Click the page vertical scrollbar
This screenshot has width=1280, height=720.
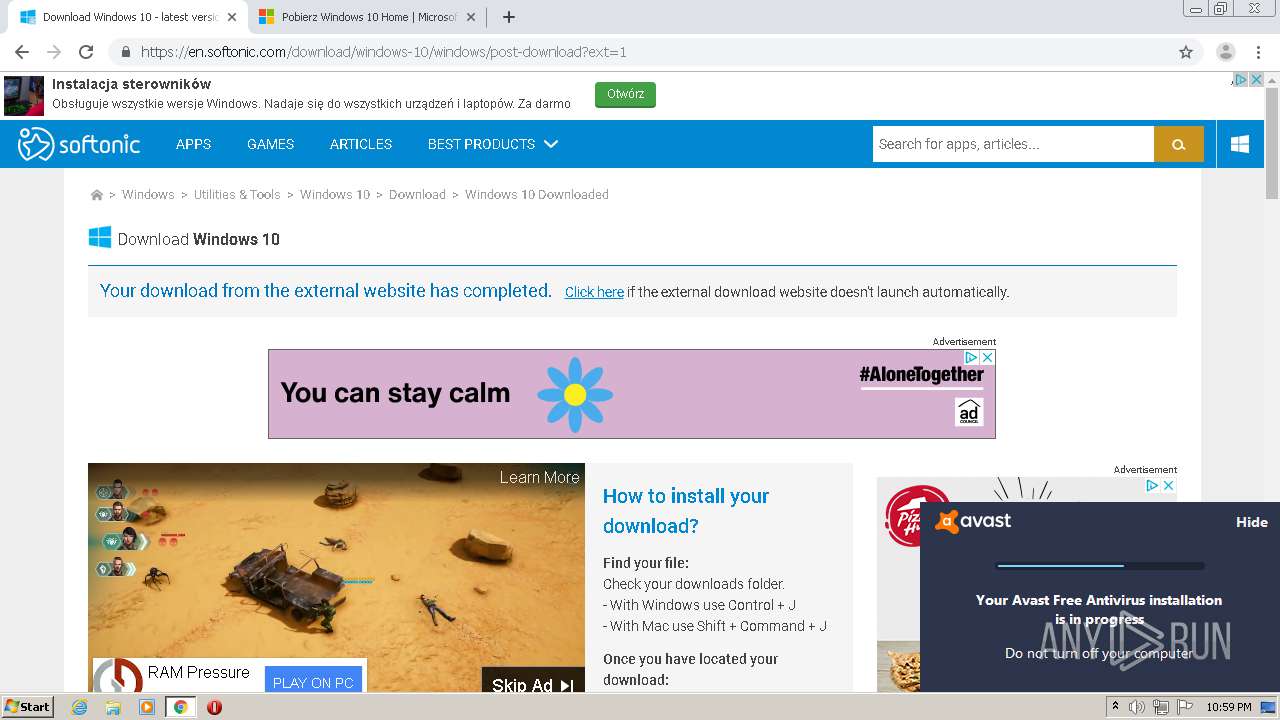pos(1272,144)
